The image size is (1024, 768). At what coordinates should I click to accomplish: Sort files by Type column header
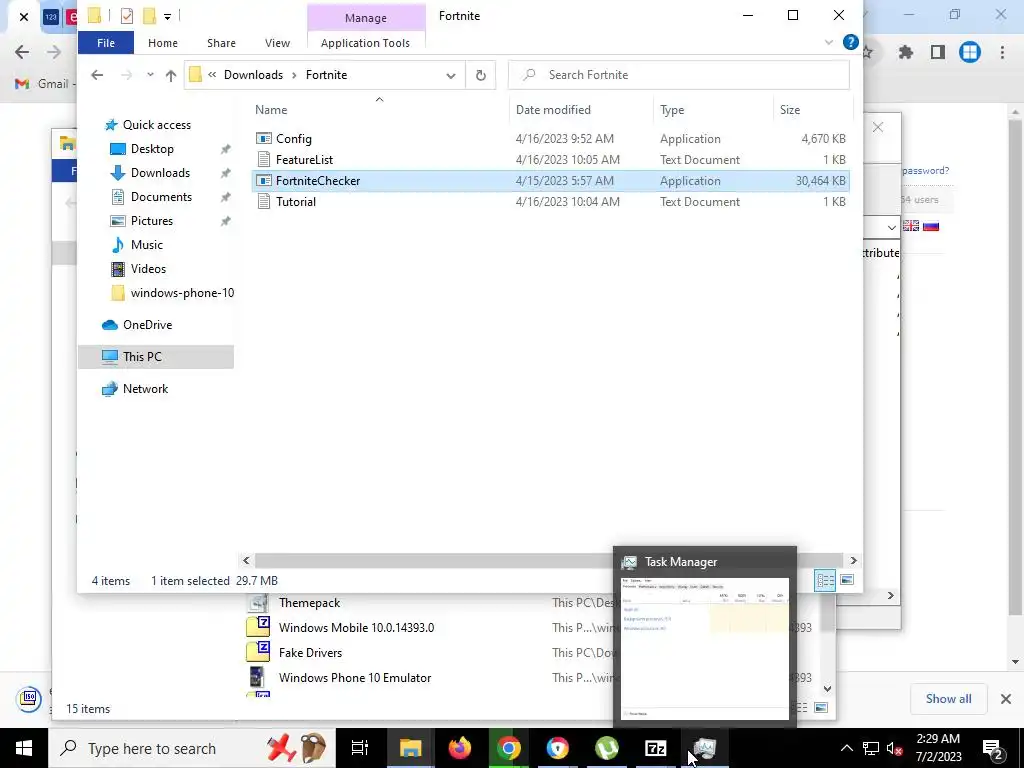(672, 110)
